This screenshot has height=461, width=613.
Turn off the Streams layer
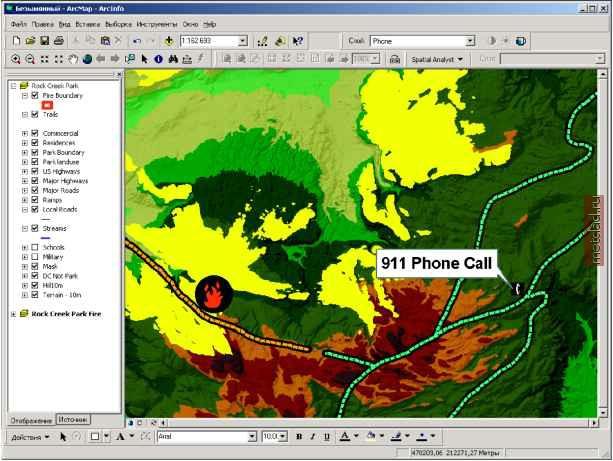35,228
